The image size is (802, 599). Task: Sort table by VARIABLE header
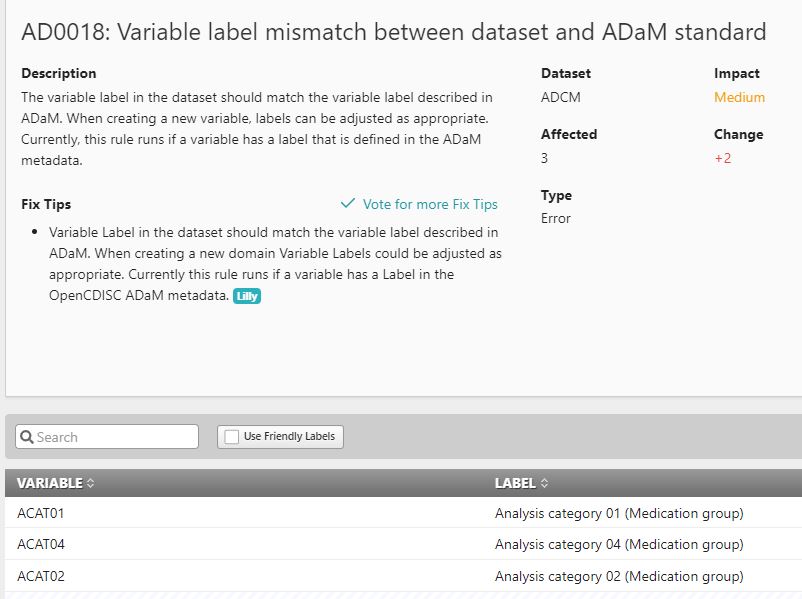click(x=50, y=483)
